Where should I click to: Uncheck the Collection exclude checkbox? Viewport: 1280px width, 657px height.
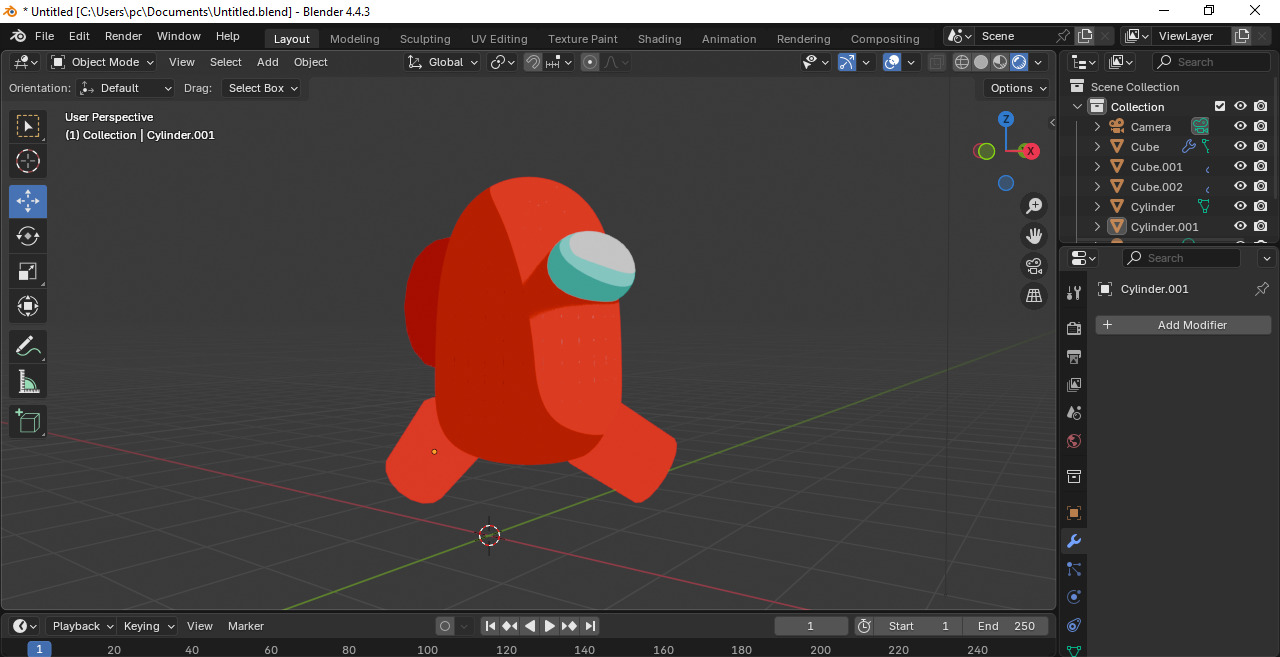[1220, 106]
